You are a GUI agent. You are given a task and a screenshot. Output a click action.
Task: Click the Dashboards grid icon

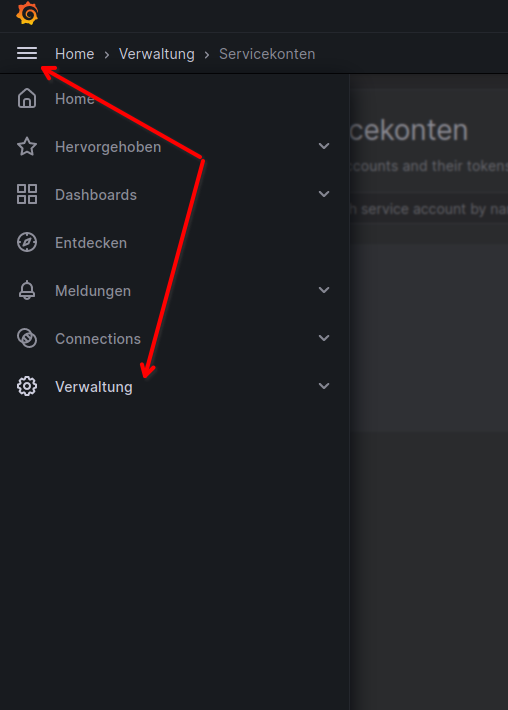coord(27,194)
